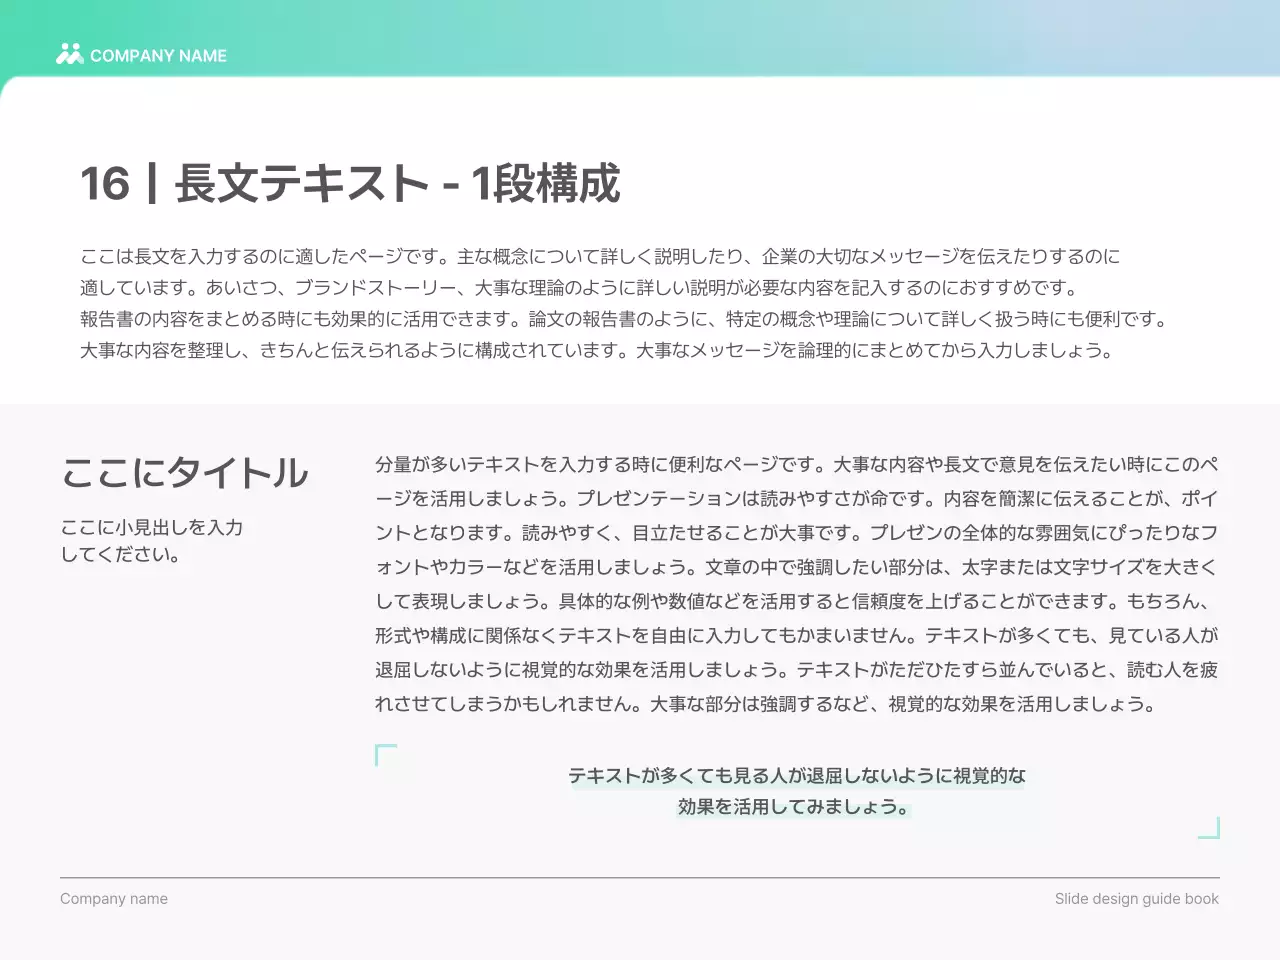This screenshot has height=960, width=1280.
Task: Select the top-left quote bracket corner
Action: coord(385,755)
